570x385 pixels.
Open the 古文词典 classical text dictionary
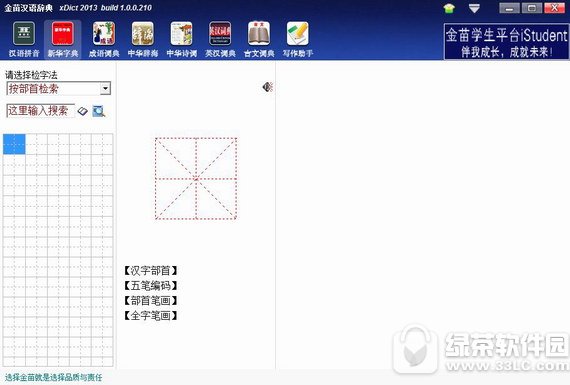tap(259, 39)
